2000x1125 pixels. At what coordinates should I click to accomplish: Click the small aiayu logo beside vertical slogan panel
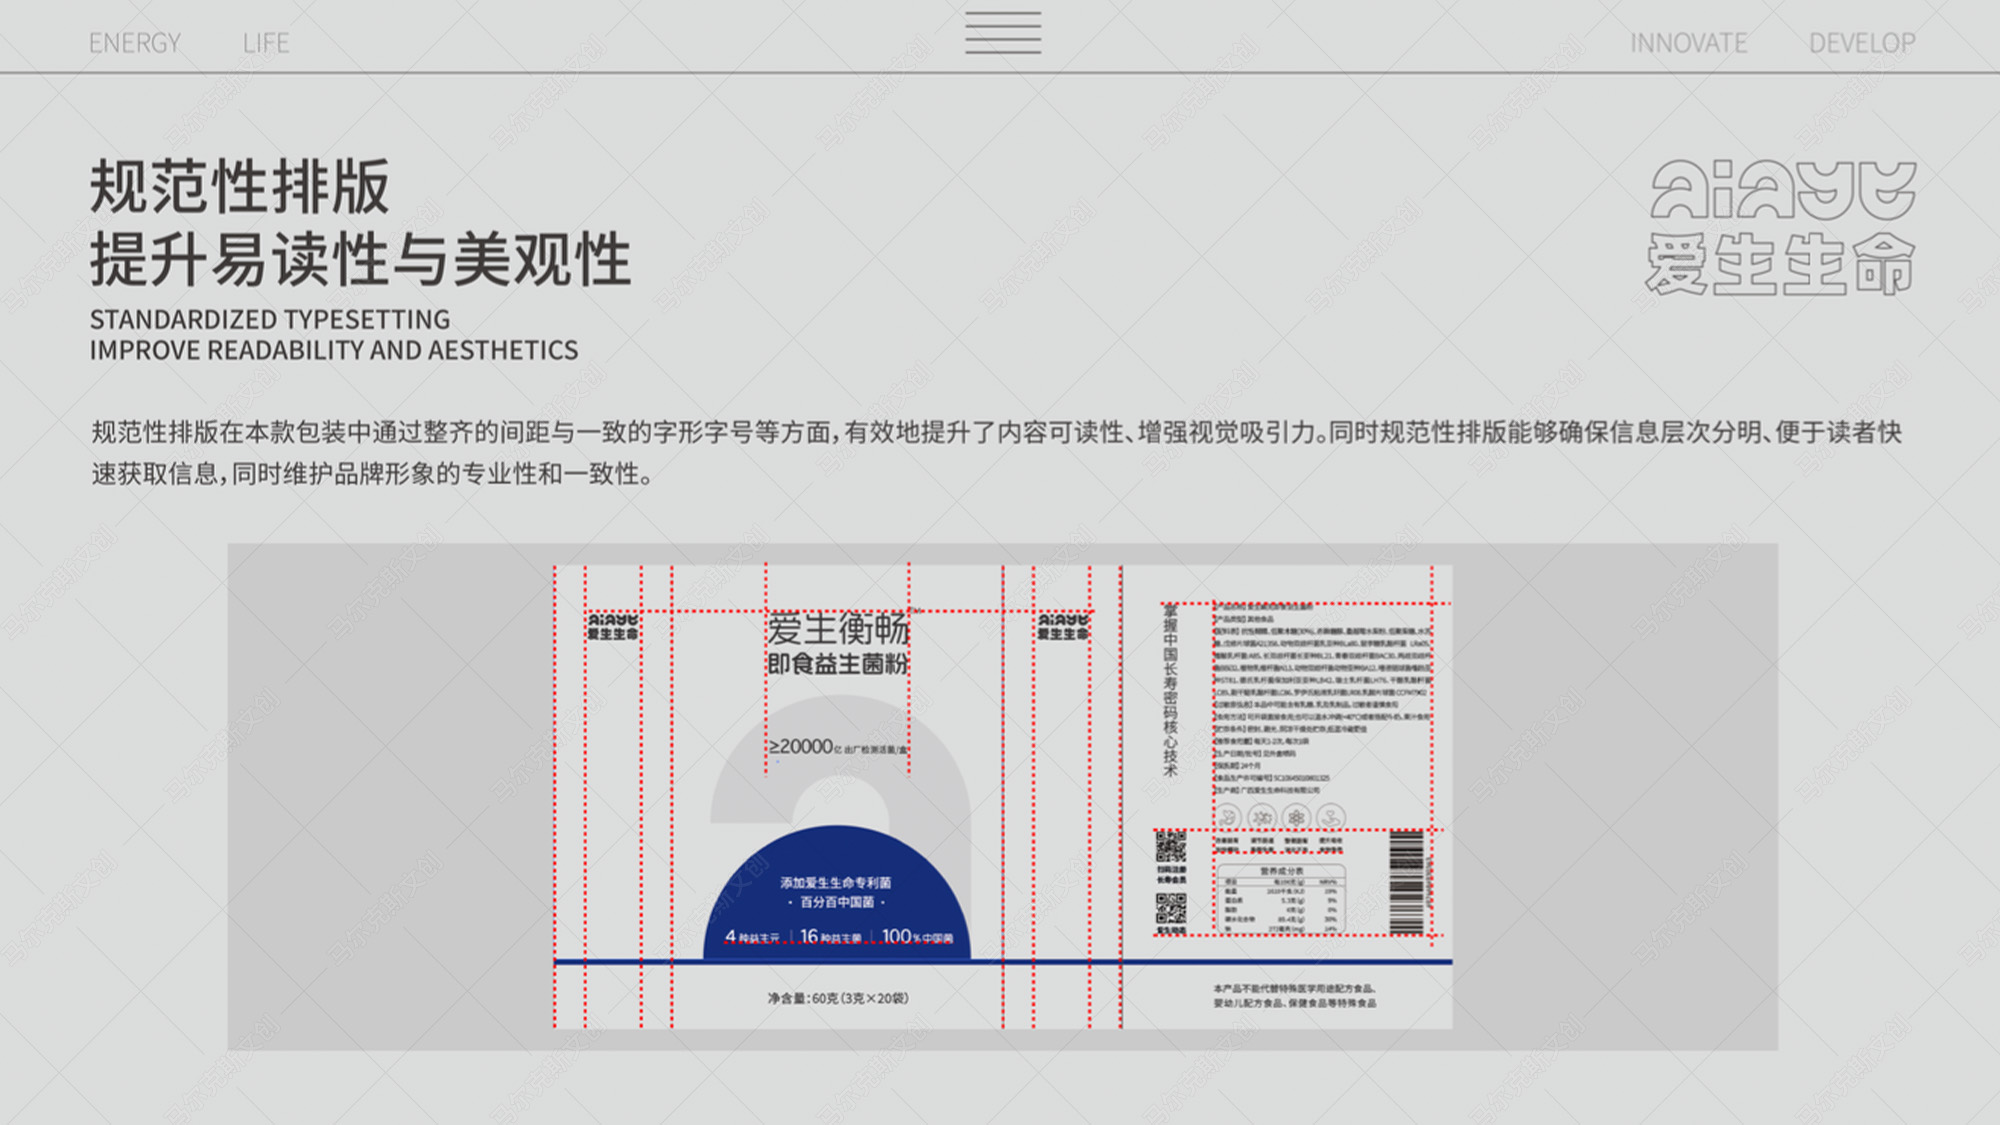[1062, 627]
